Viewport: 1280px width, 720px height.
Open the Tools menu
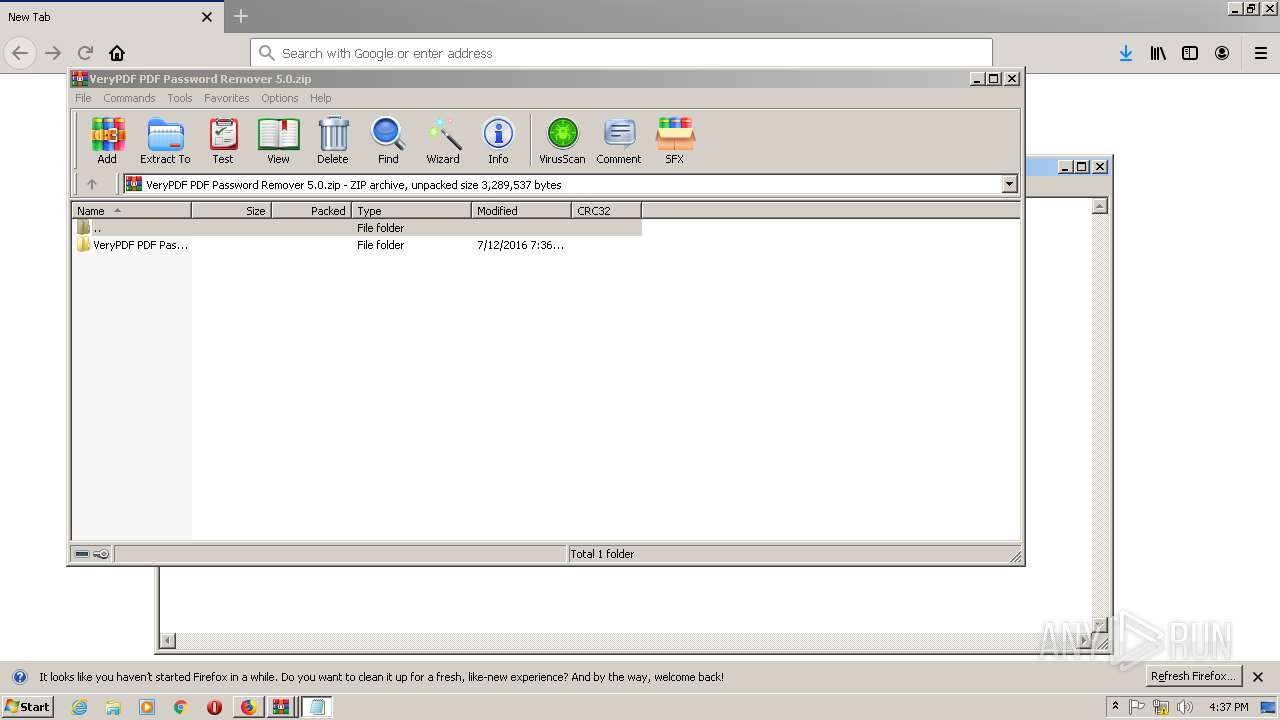click(x=180, y=98)
